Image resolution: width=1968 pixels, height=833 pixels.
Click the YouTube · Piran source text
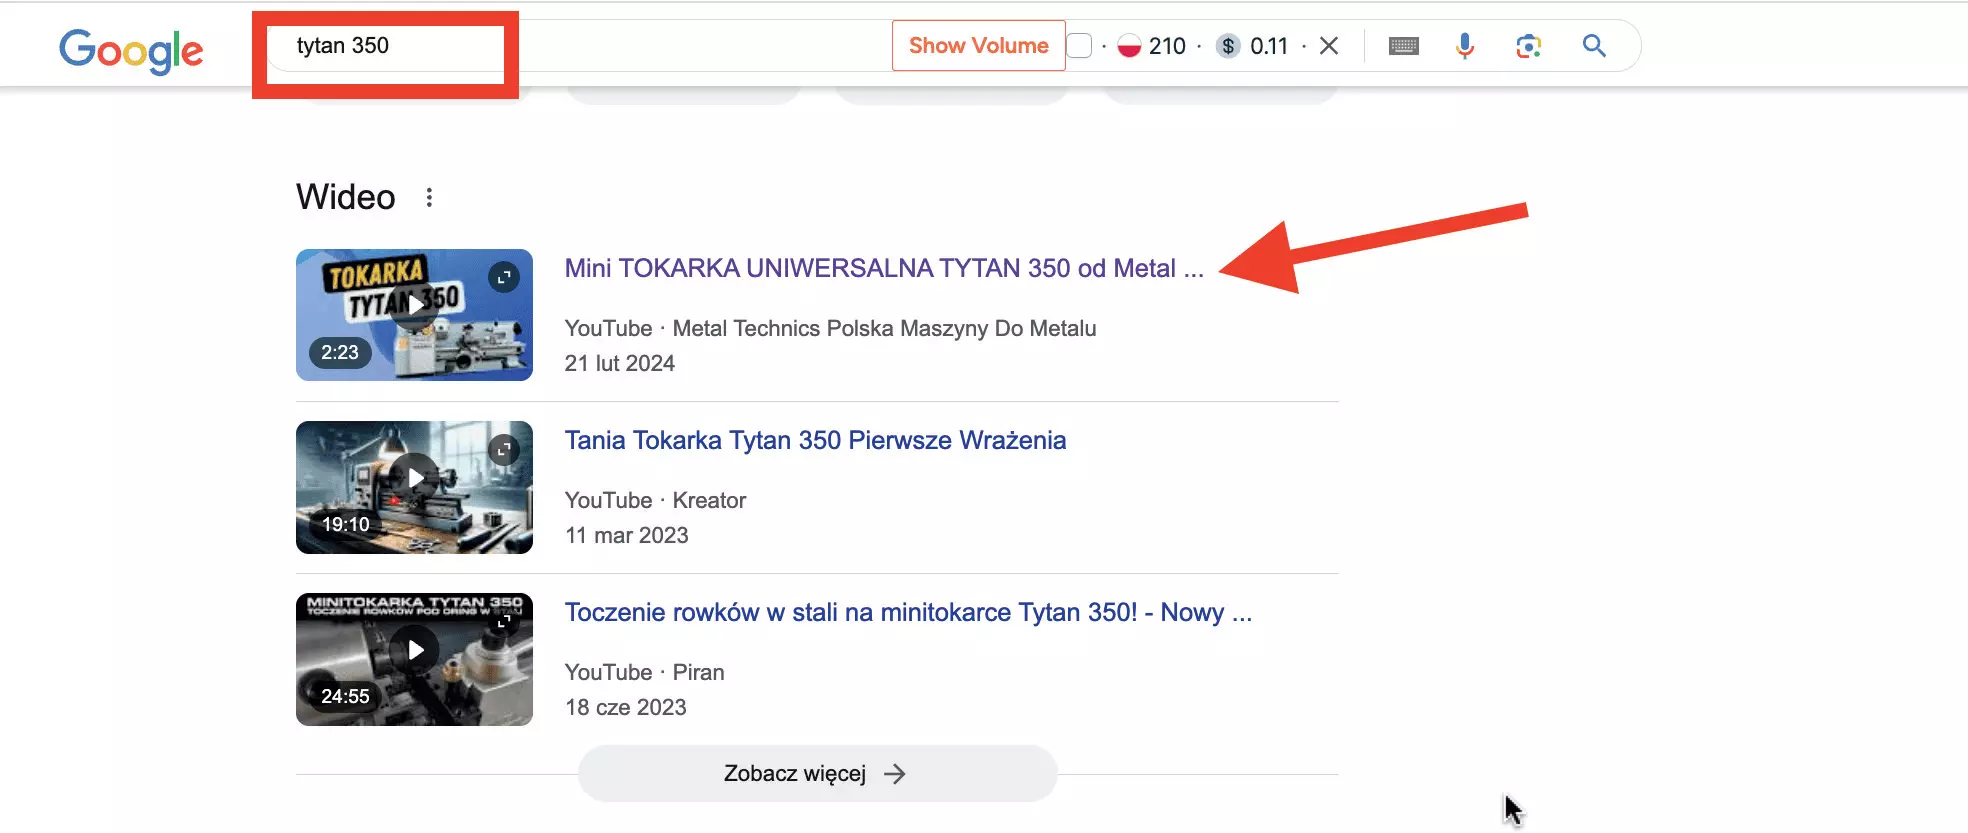point(644,672)
